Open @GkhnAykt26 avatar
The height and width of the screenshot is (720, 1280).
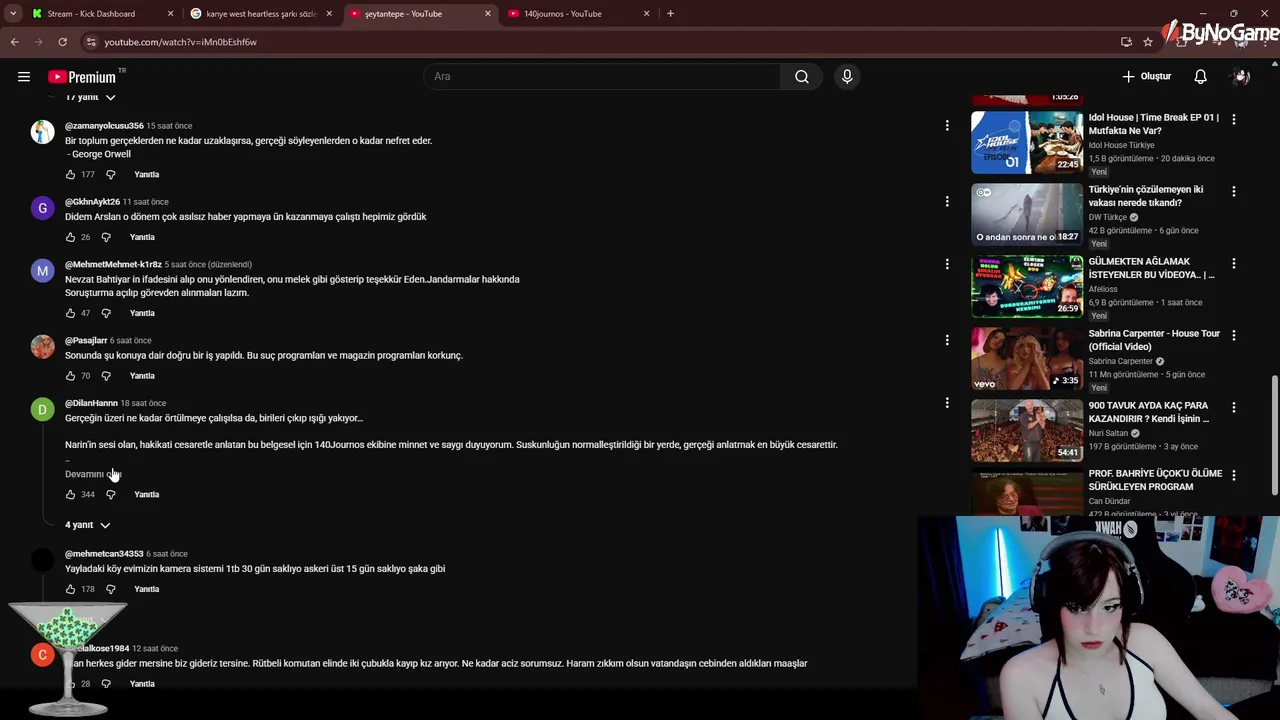point(42,208)
